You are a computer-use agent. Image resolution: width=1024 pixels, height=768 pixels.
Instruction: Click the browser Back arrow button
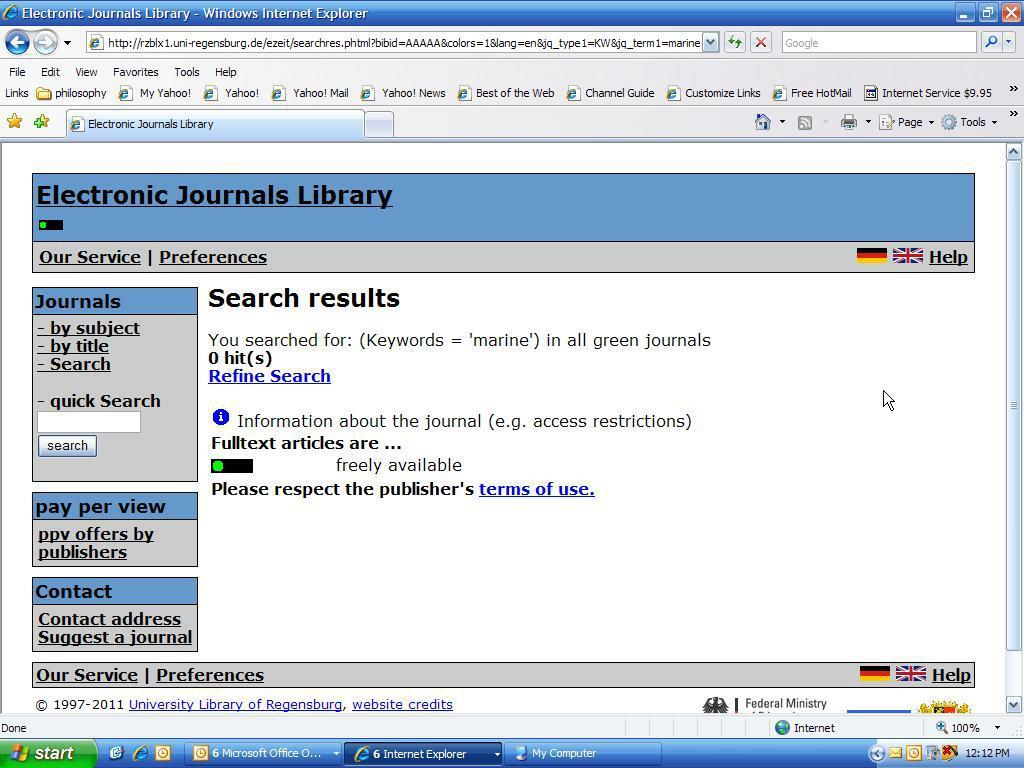18,43
